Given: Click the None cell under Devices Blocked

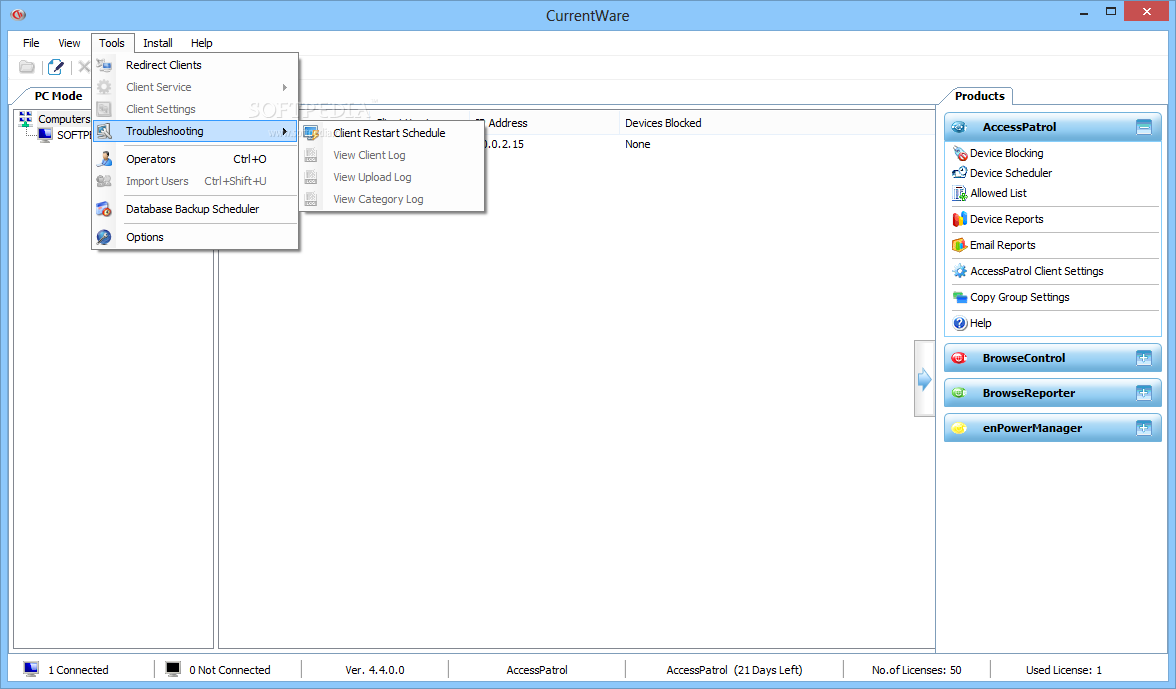Looking at the screenshot, I should (638, 144).
